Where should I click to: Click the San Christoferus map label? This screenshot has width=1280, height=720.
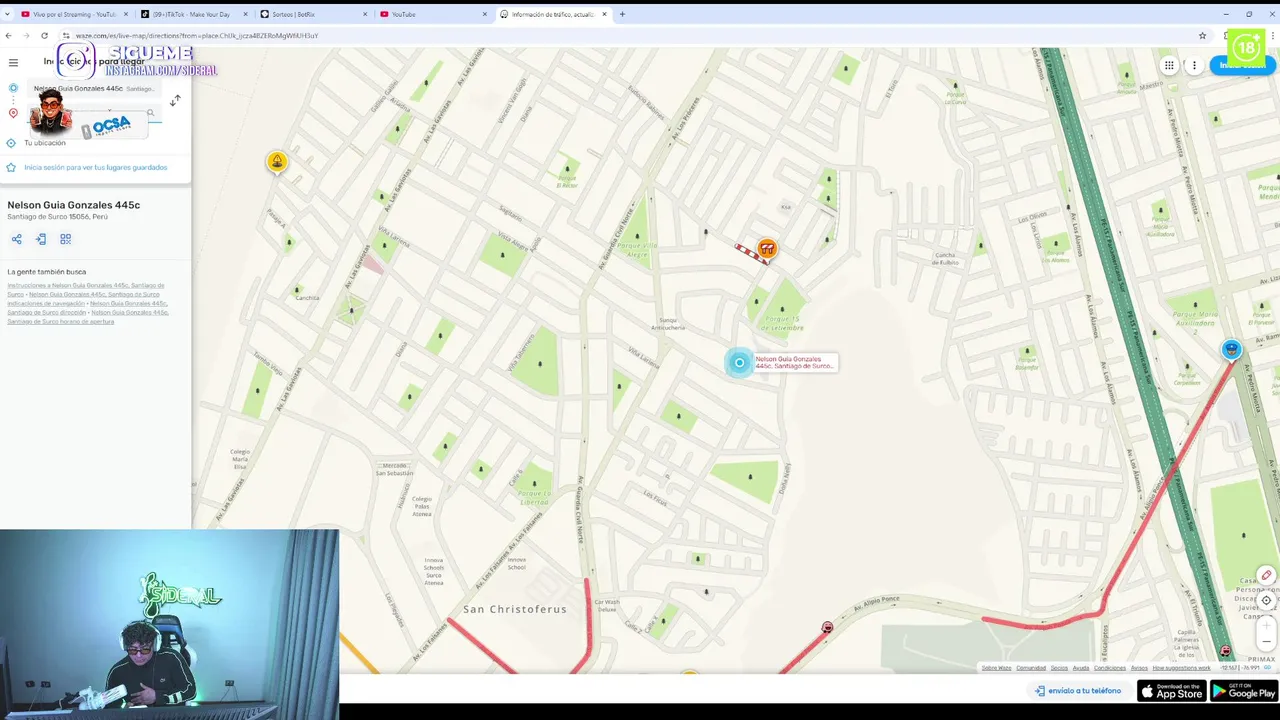click(x=515, y=609)
